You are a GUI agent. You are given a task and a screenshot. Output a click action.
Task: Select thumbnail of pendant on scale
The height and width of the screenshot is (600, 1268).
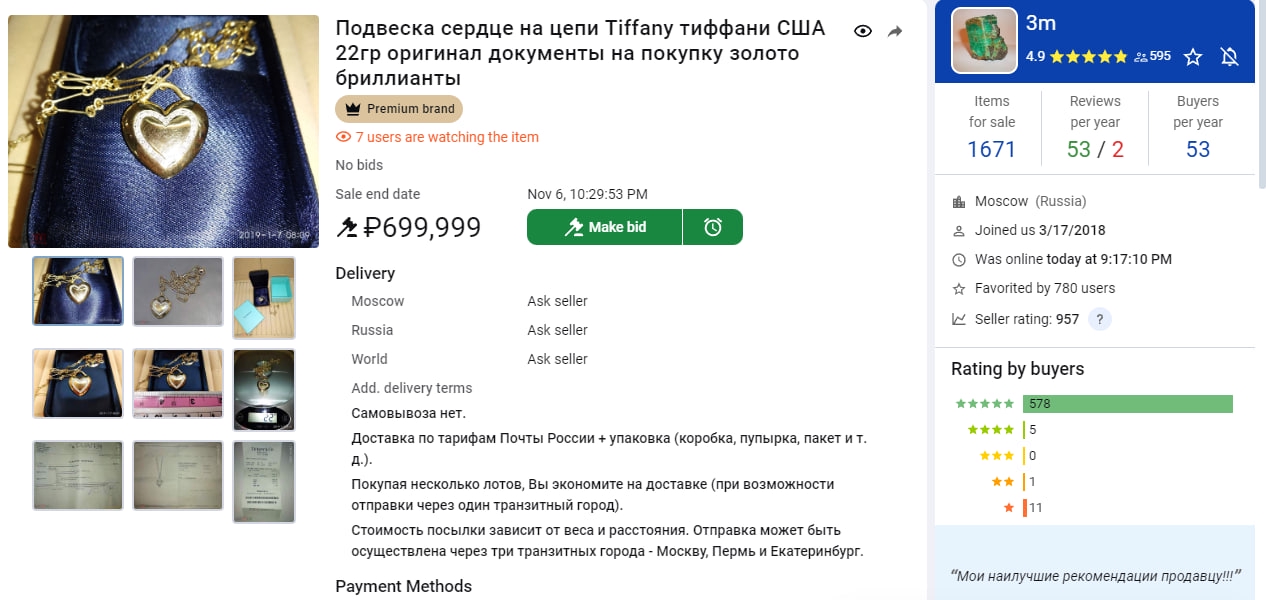click(264, 383)
